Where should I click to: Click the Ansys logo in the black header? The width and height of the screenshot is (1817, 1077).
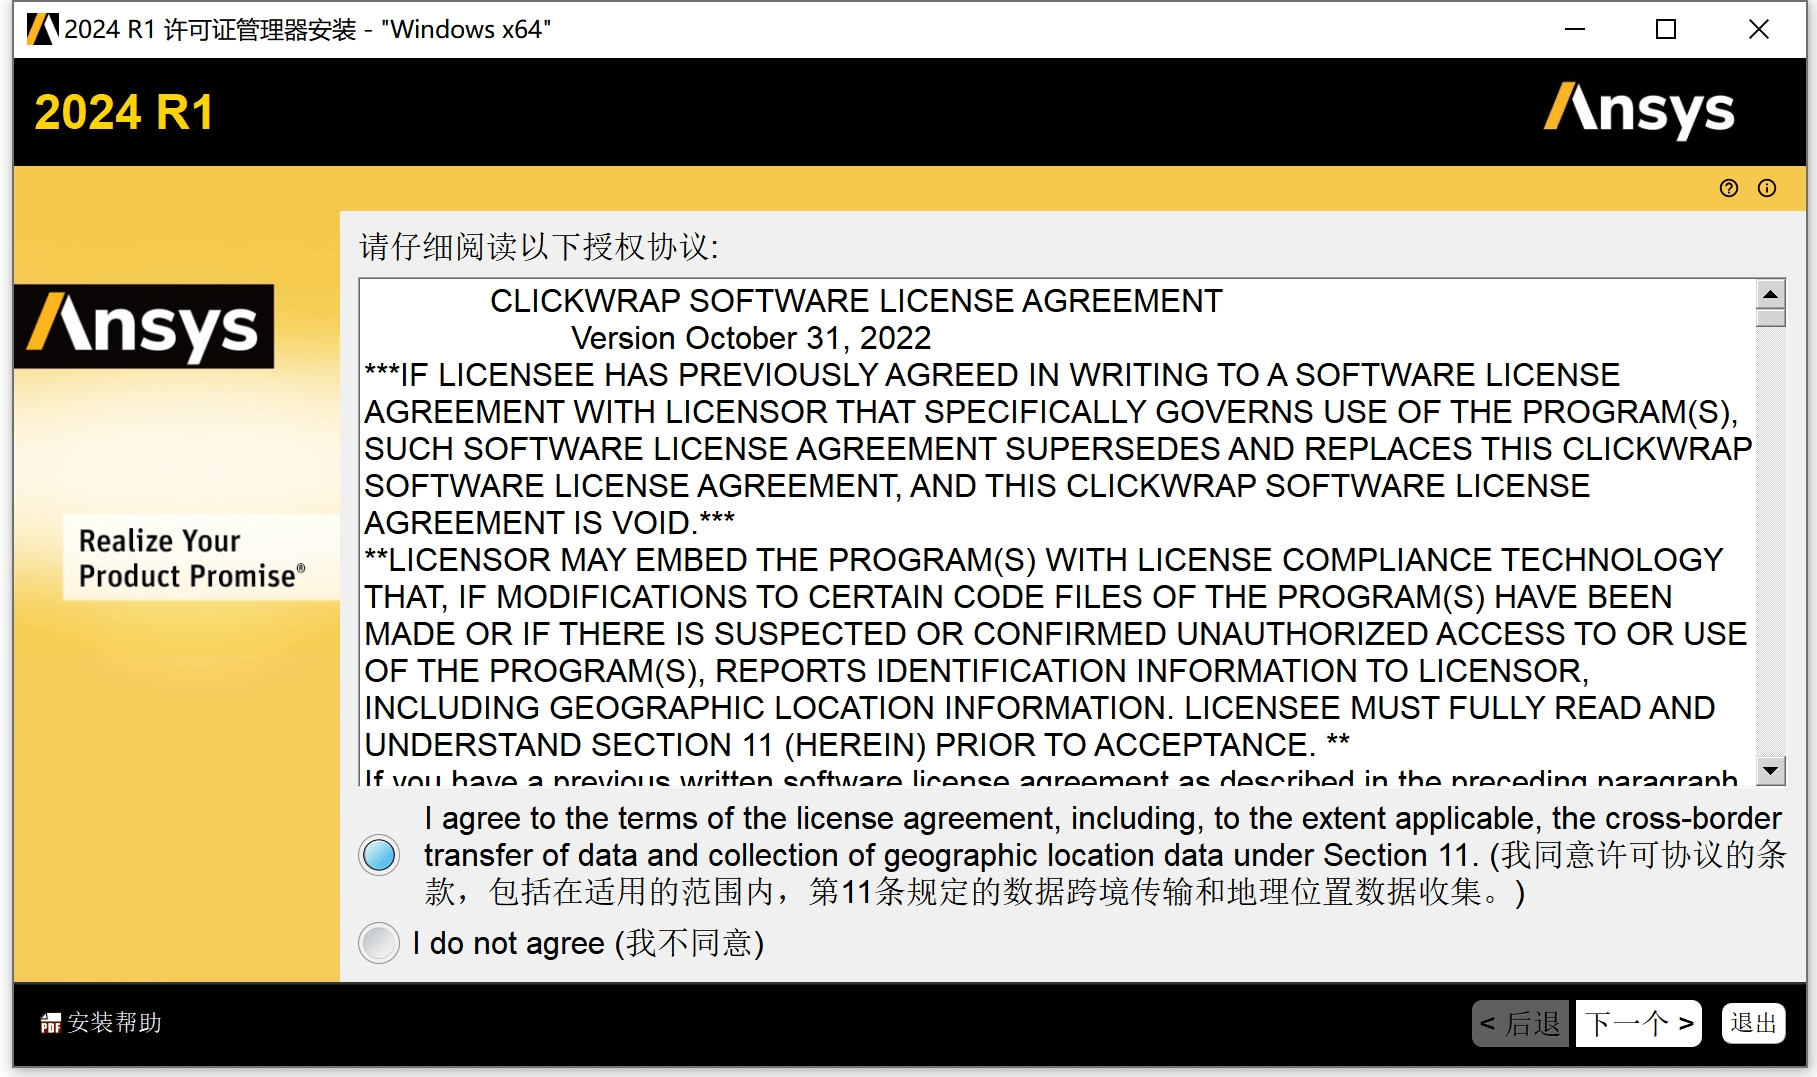point(1639,111)
